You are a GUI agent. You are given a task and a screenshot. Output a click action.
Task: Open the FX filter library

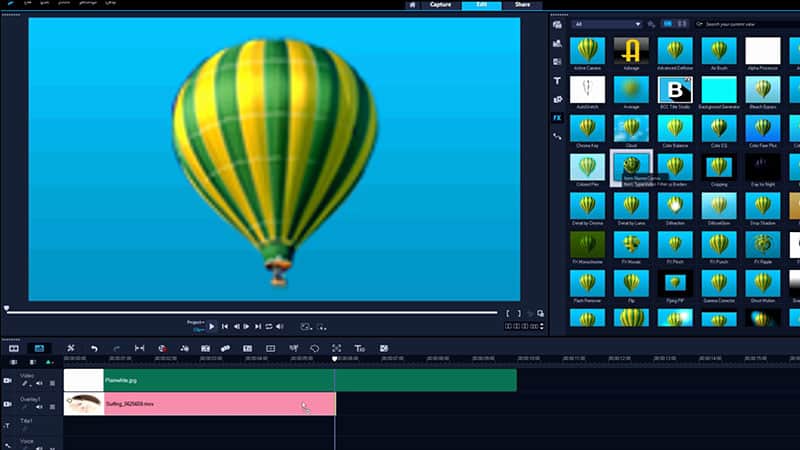click(557, 118)
